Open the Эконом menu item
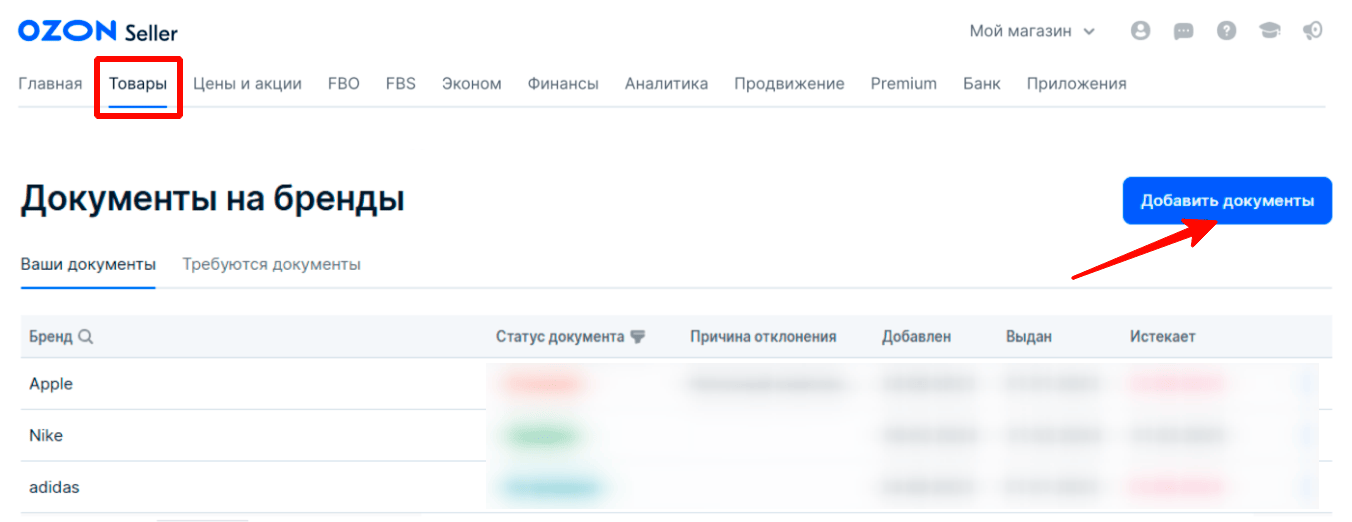The image size is (1352, 522). pyautogui.click(x=472, y=84)
